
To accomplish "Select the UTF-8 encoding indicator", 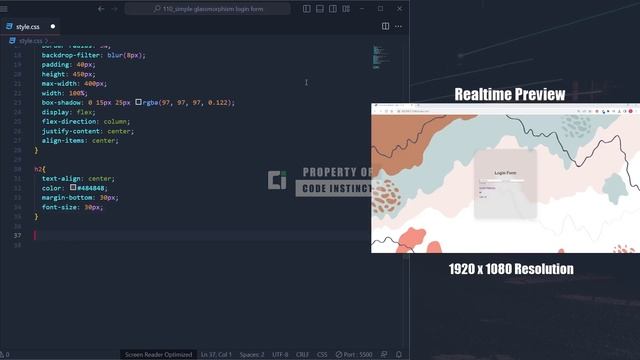I will pyautogui.click(x=280, y=354).
